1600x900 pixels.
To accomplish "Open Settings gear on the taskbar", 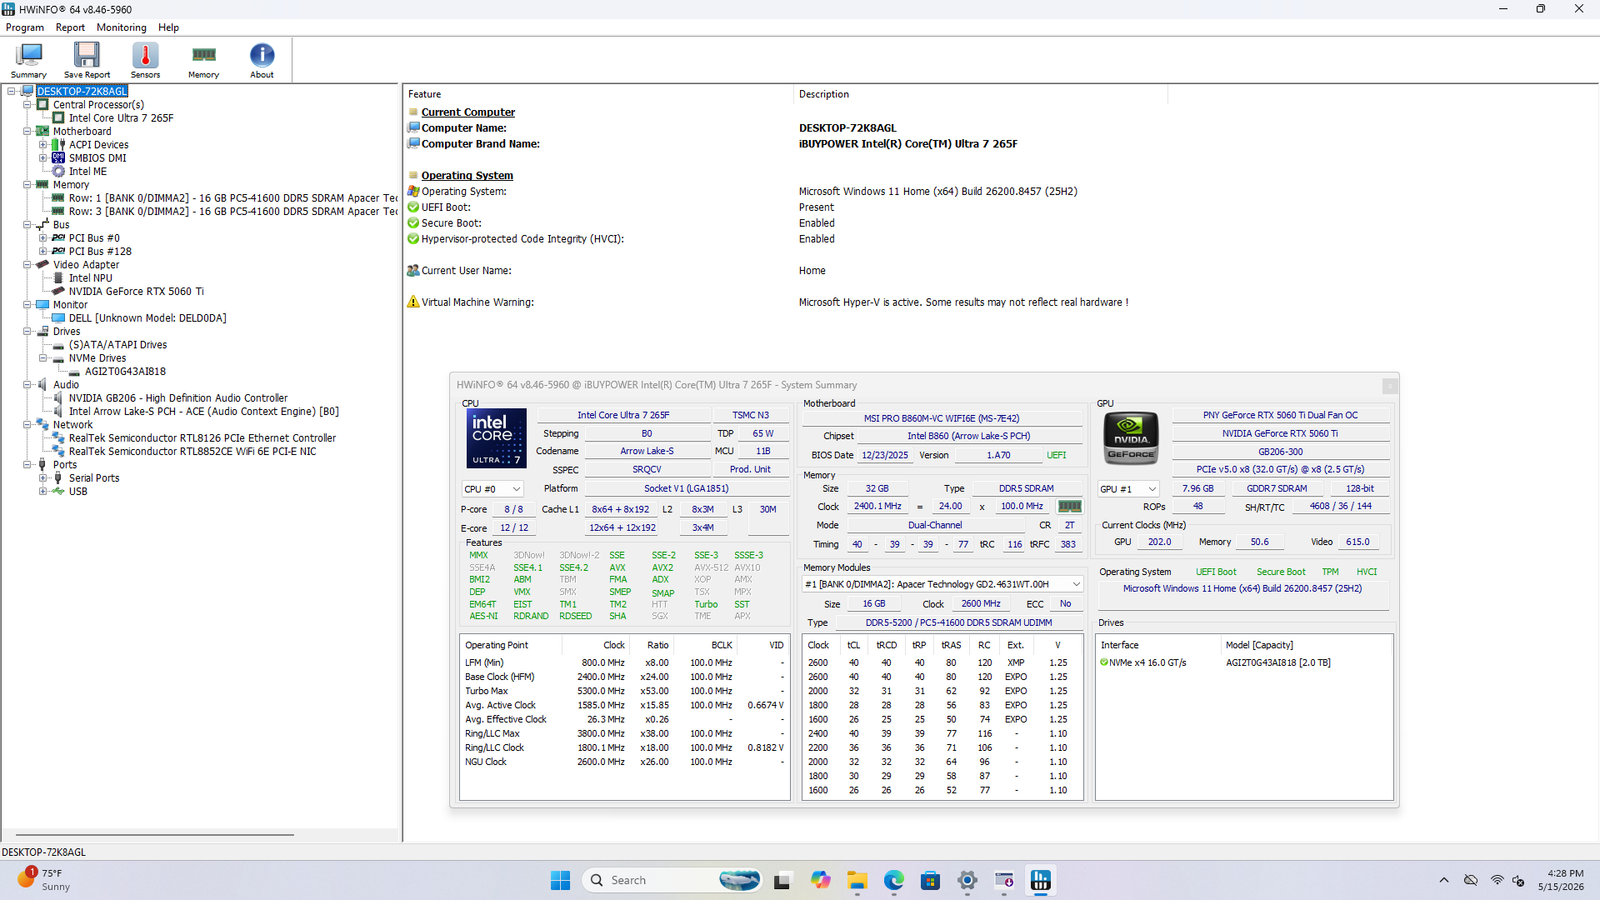I will click(x=967, y=880).
